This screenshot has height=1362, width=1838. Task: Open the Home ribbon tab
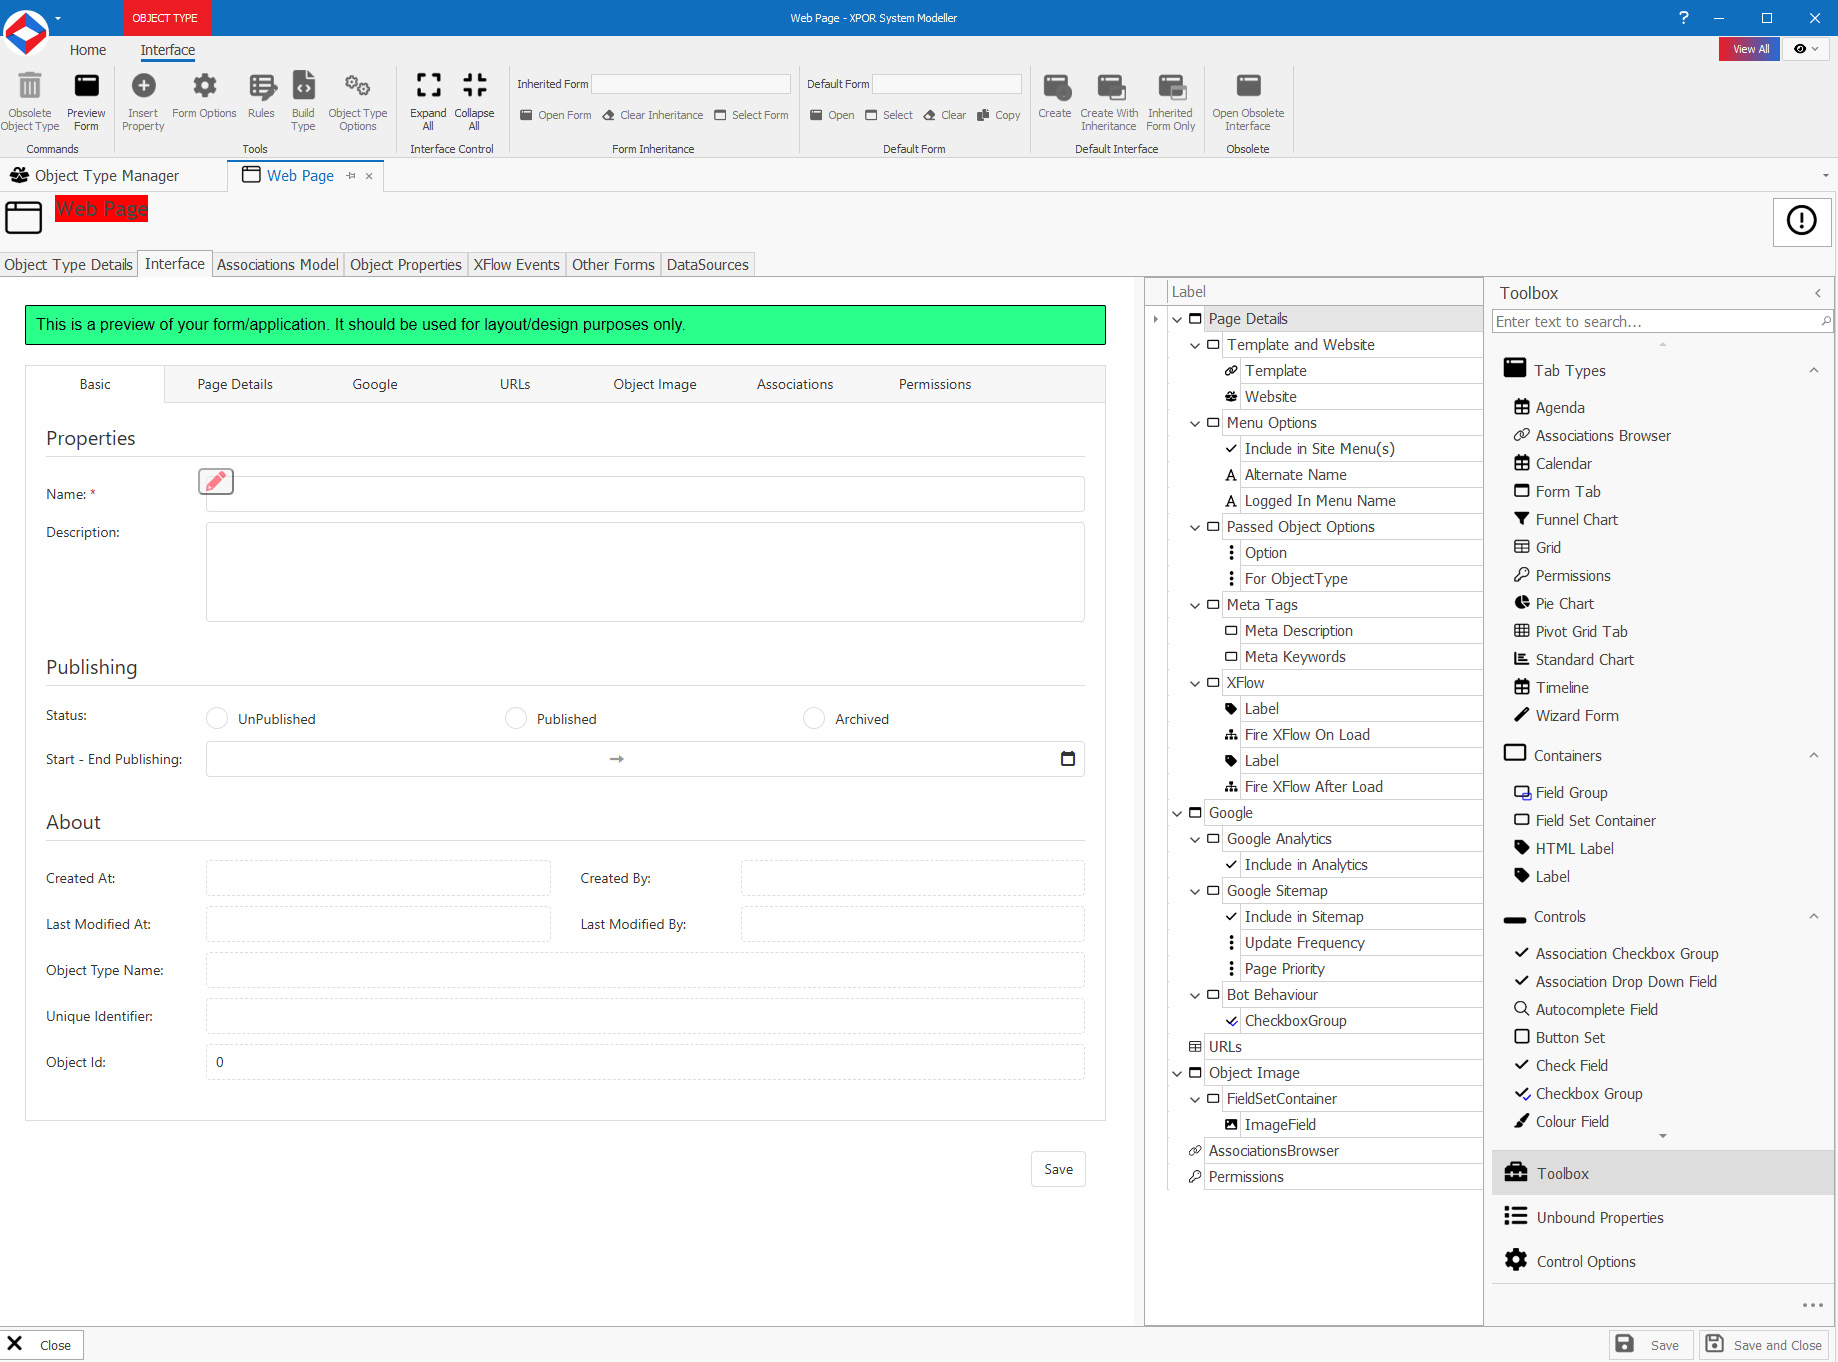(x=87, y=50)
